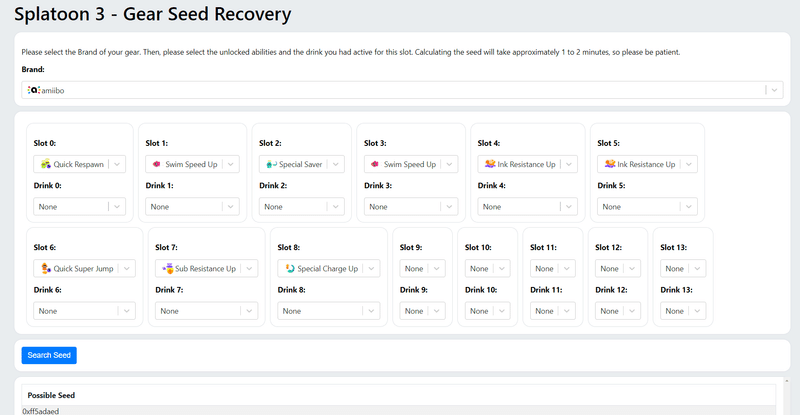Viewport: 800px width, 415px height.
Task: Open the Slot 0 ability dropdown arrow
Action: click(x=117, y=164)
